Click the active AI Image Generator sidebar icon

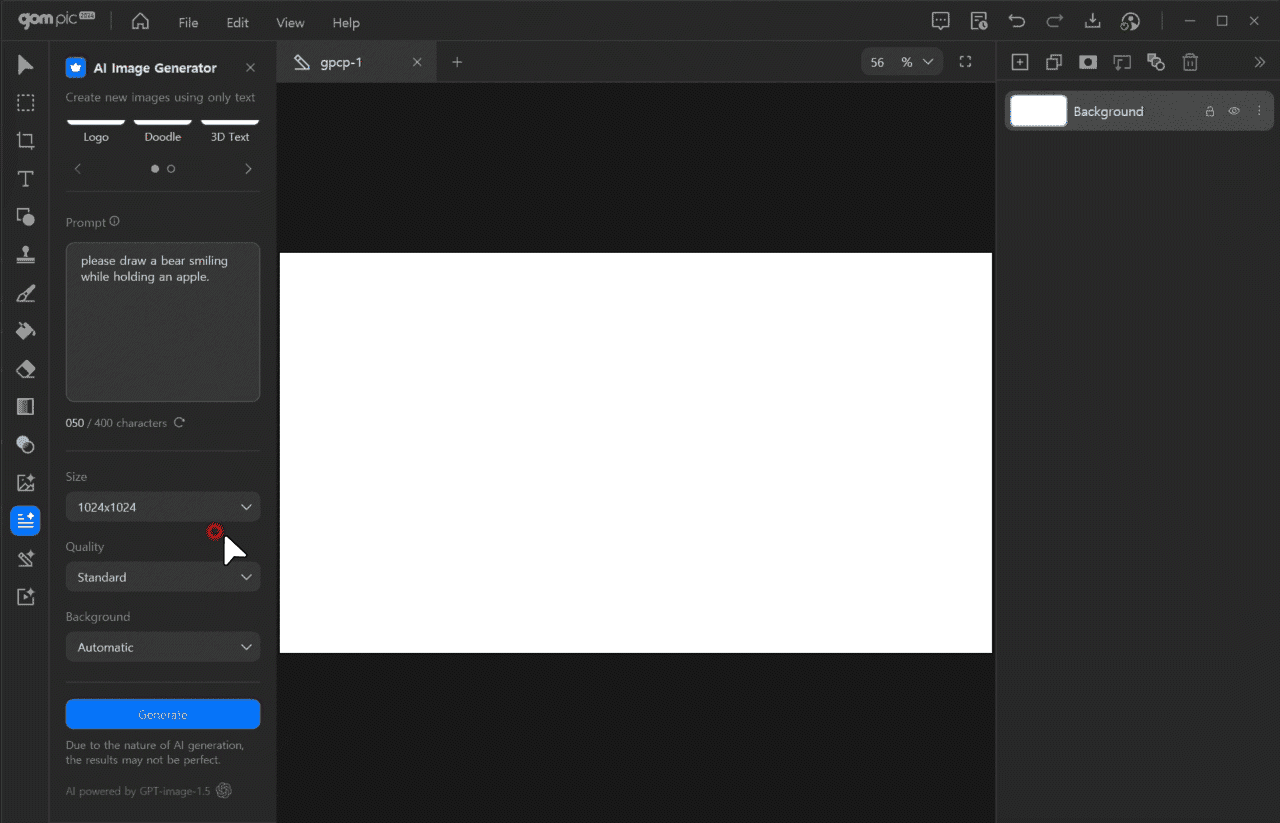tap(25, 521)
